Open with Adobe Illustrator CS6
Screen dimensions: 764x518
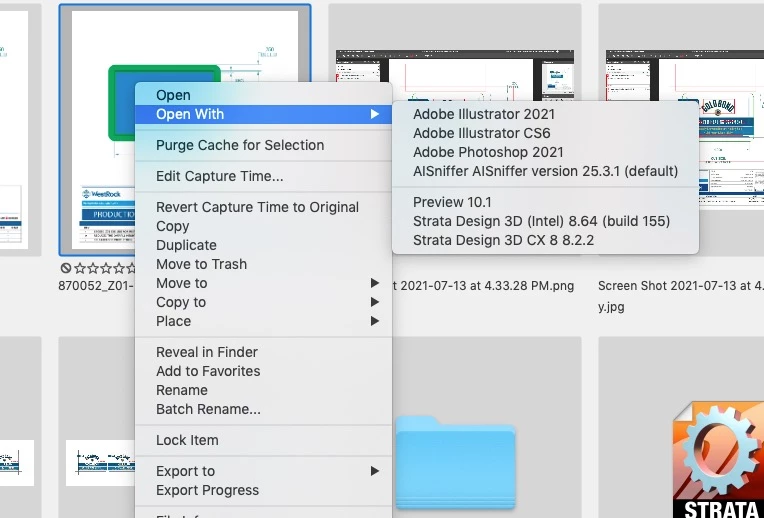point(545,133)
